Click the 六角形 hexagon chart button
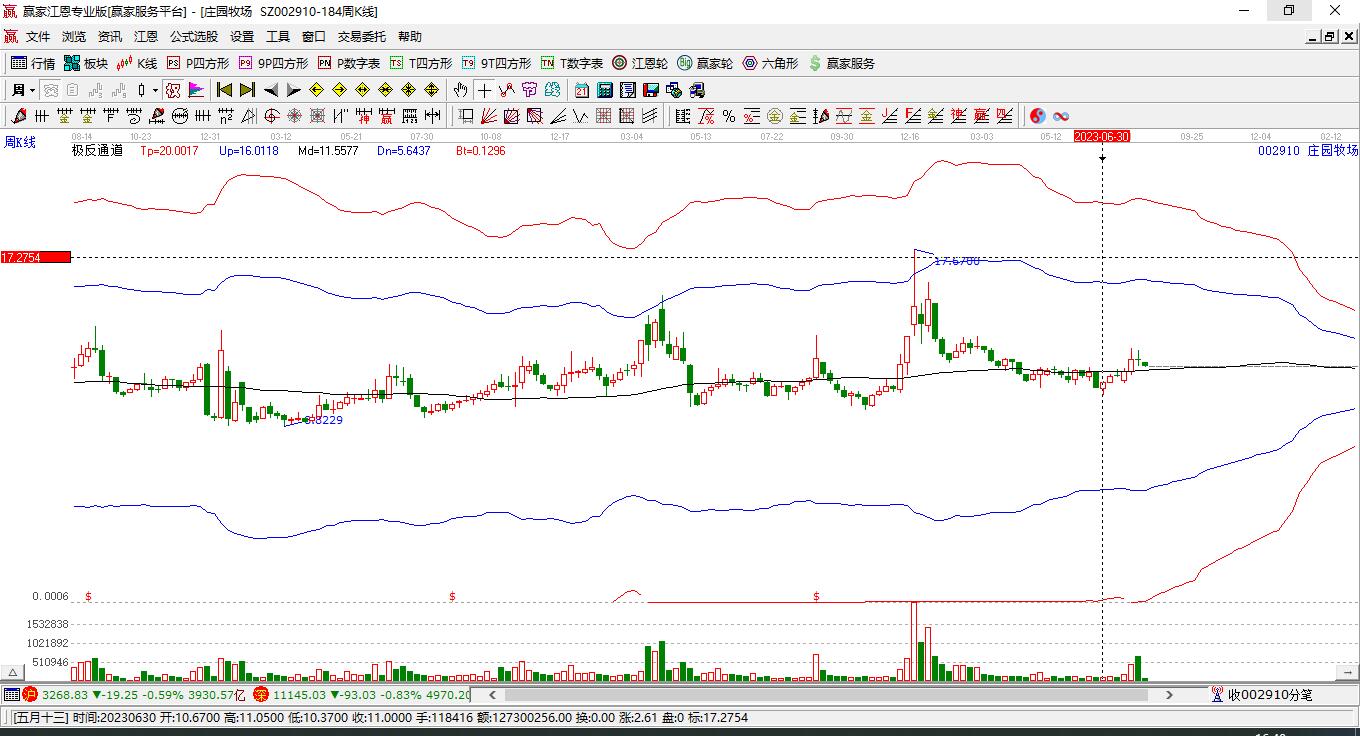The image size is (1360, 736). point(770,63)
